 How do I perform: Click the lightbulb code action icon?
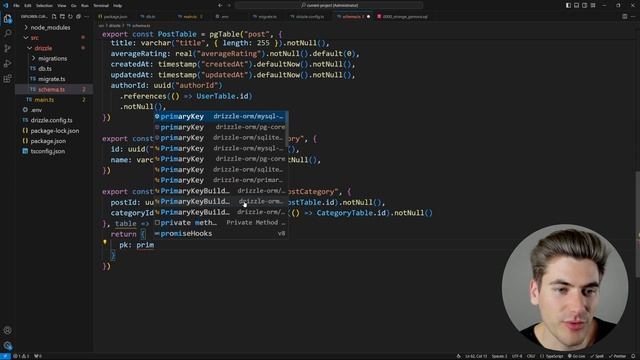point(105,242)
